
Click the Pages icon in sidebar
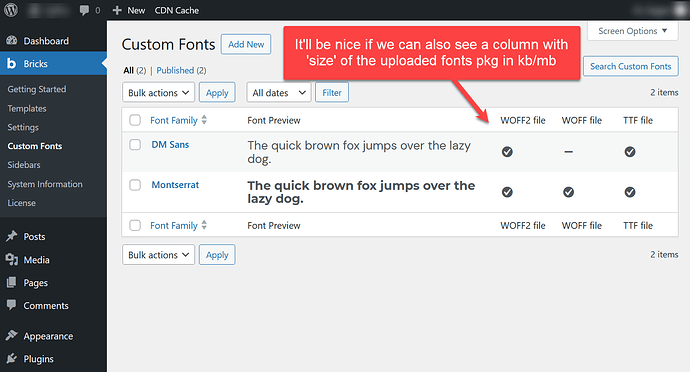[x=12, y=283]
